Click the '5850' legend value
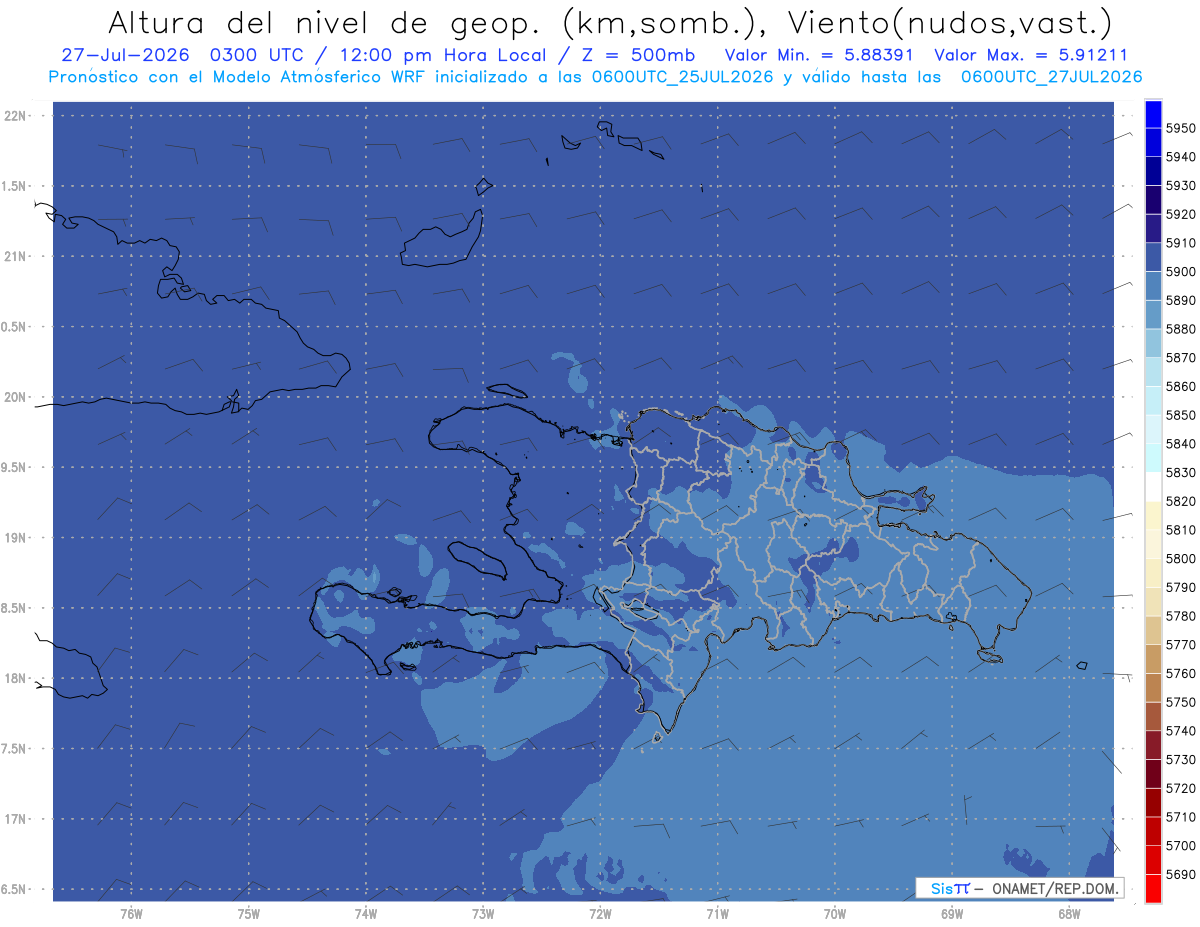 [1181, 415]
